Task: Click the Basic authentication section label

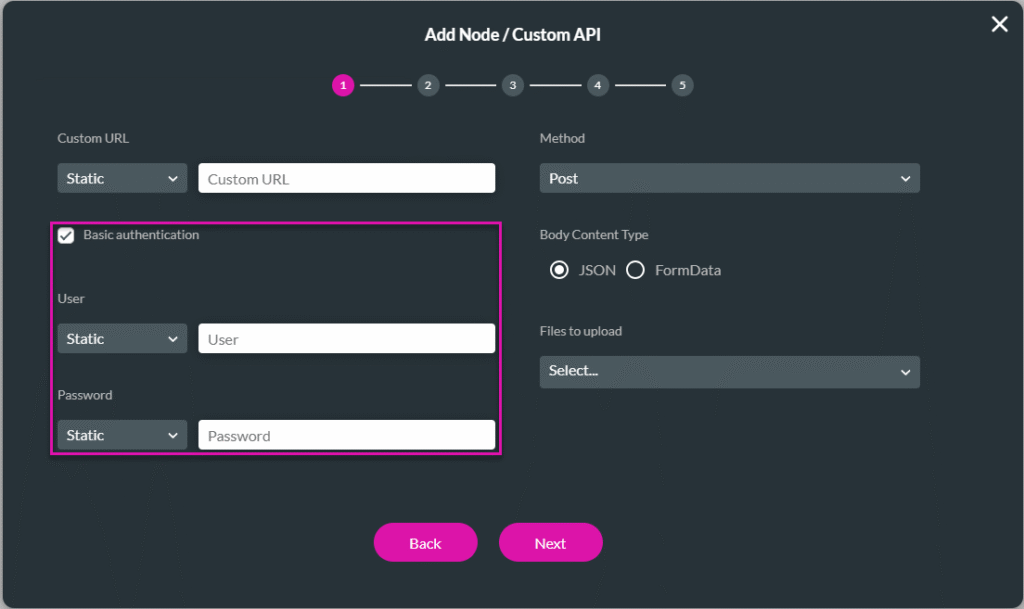Action: [142, 235]
